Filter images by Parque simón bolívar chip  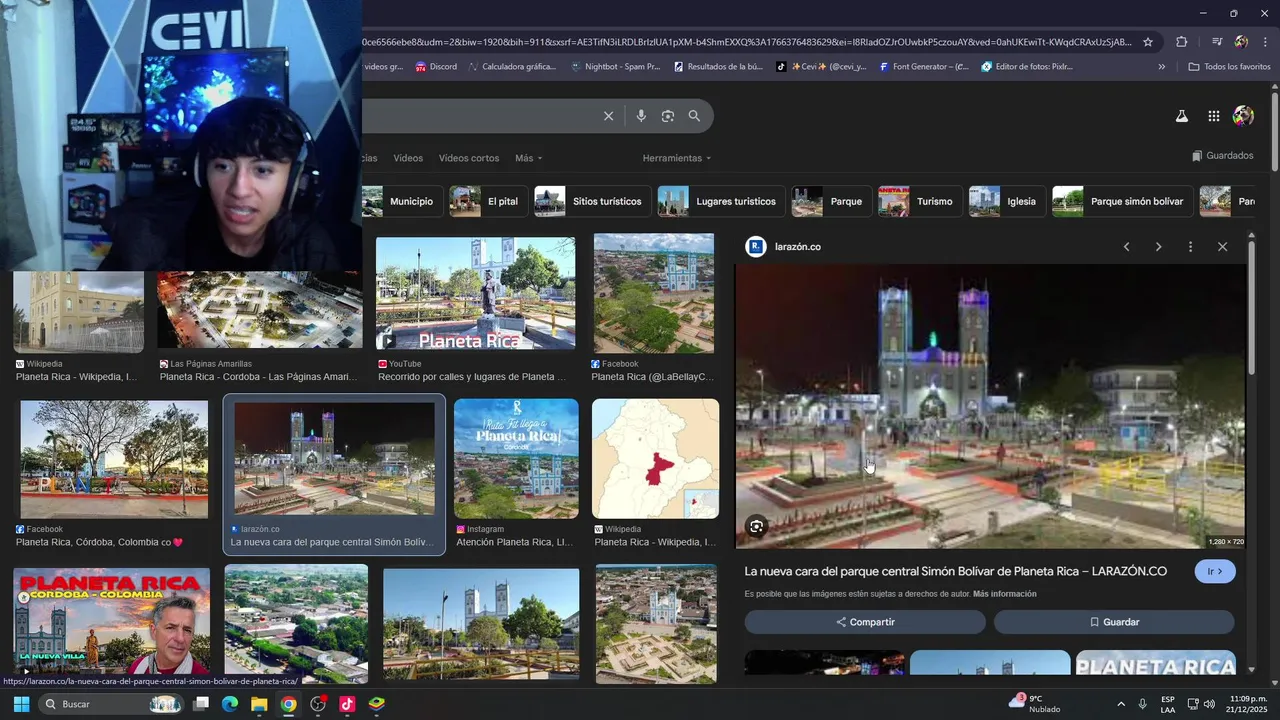click(1123, 201)
